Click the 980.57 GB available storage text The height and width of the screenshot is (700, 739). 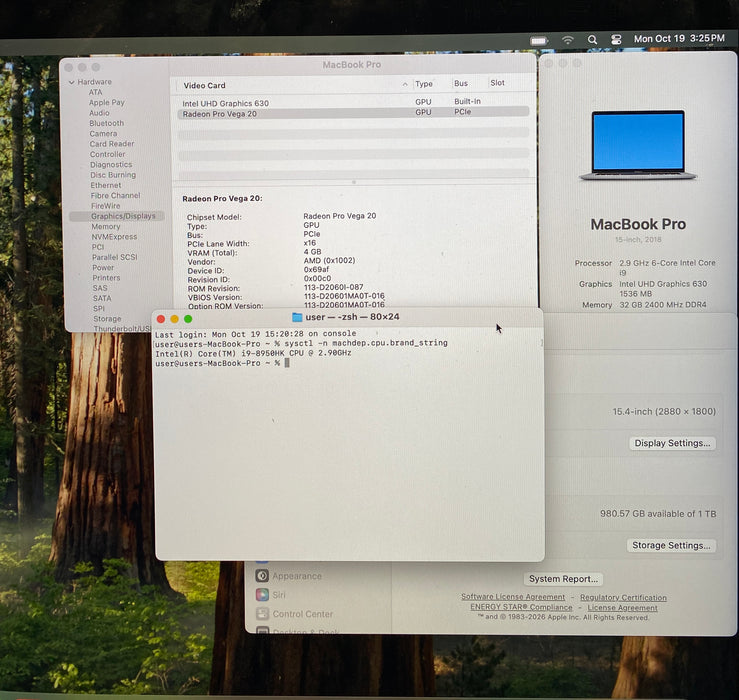click(x=658, y=513)
